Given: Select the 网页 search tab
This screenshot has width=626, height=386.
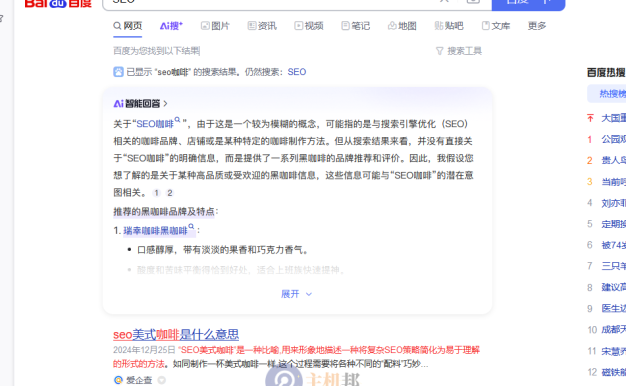Looking at the screenshot, I should click(127, 26).
